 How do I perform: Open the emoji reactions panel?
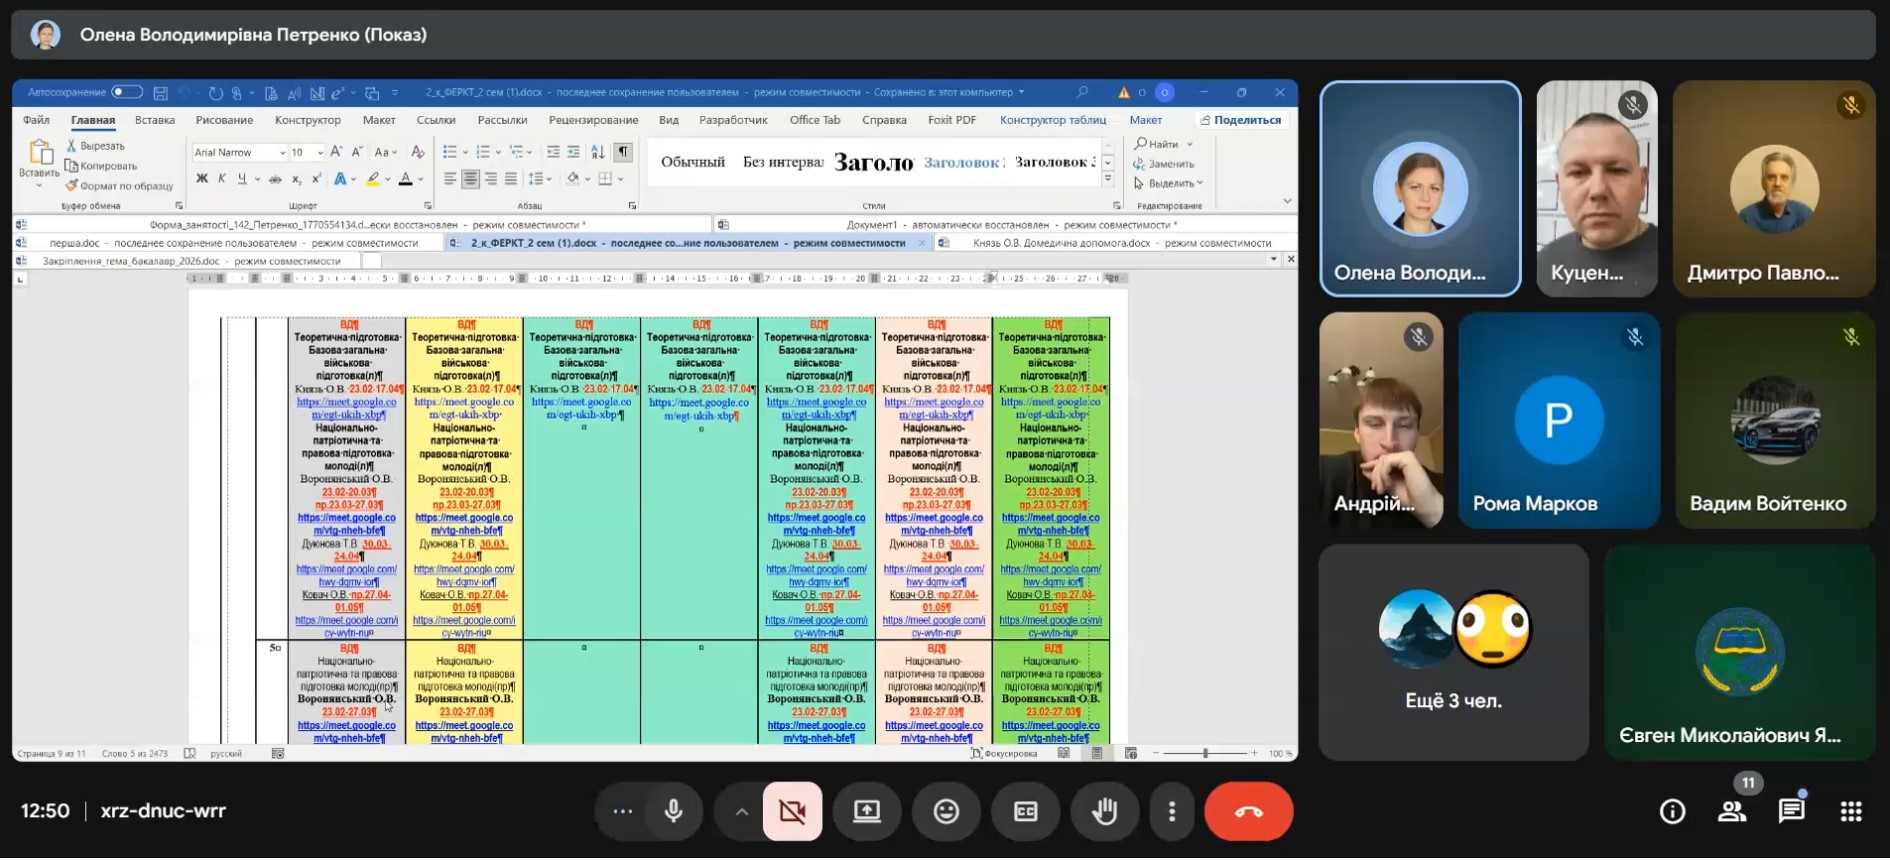(x=946, y=812)
